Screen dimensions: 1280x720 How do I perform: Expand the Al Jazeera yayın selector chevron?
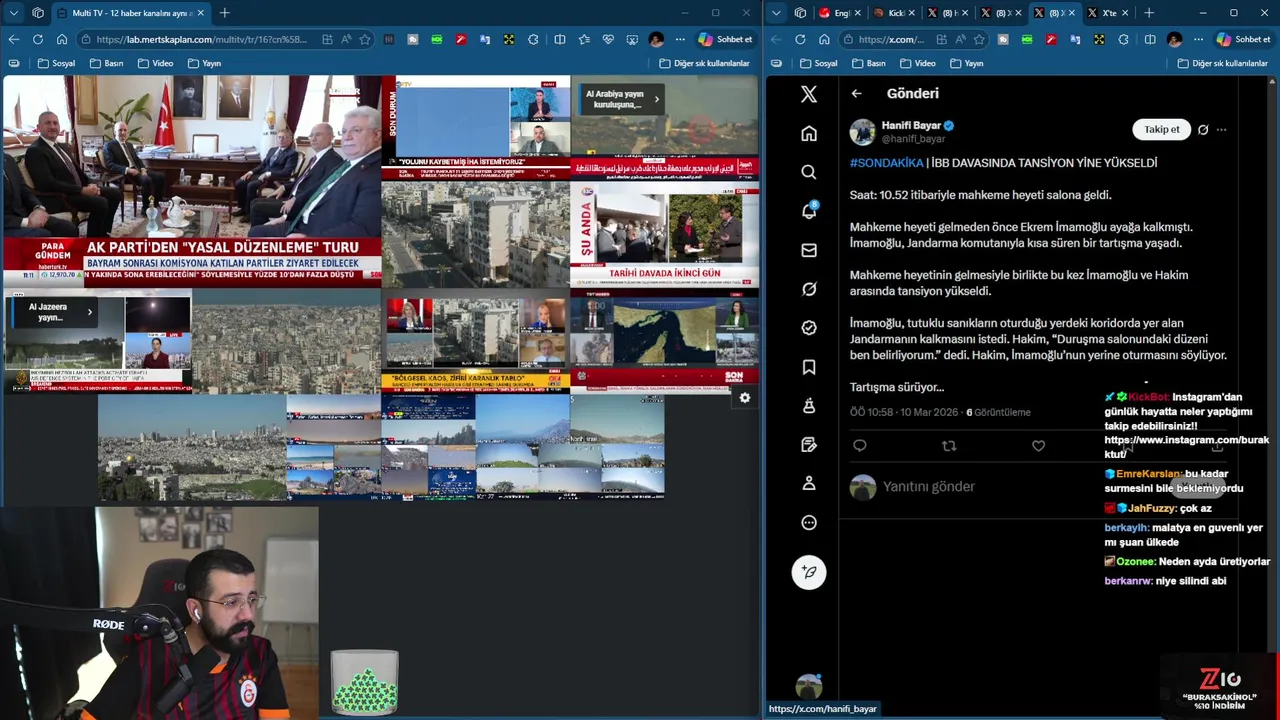click(x=89, y=312)
